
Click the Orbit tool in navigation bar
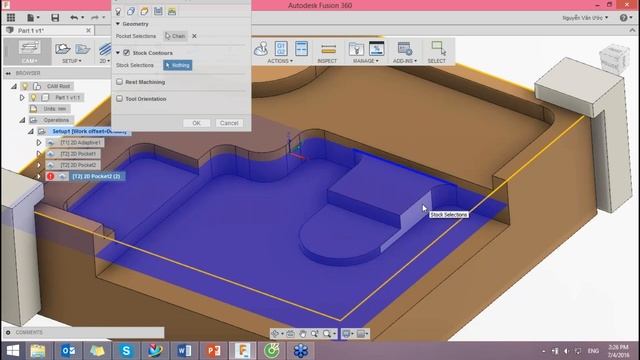275,333
